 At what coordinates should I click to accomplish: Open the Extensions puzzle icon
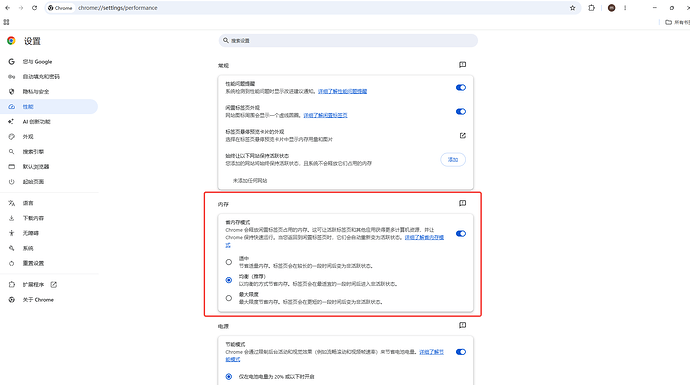pos(591,8)
